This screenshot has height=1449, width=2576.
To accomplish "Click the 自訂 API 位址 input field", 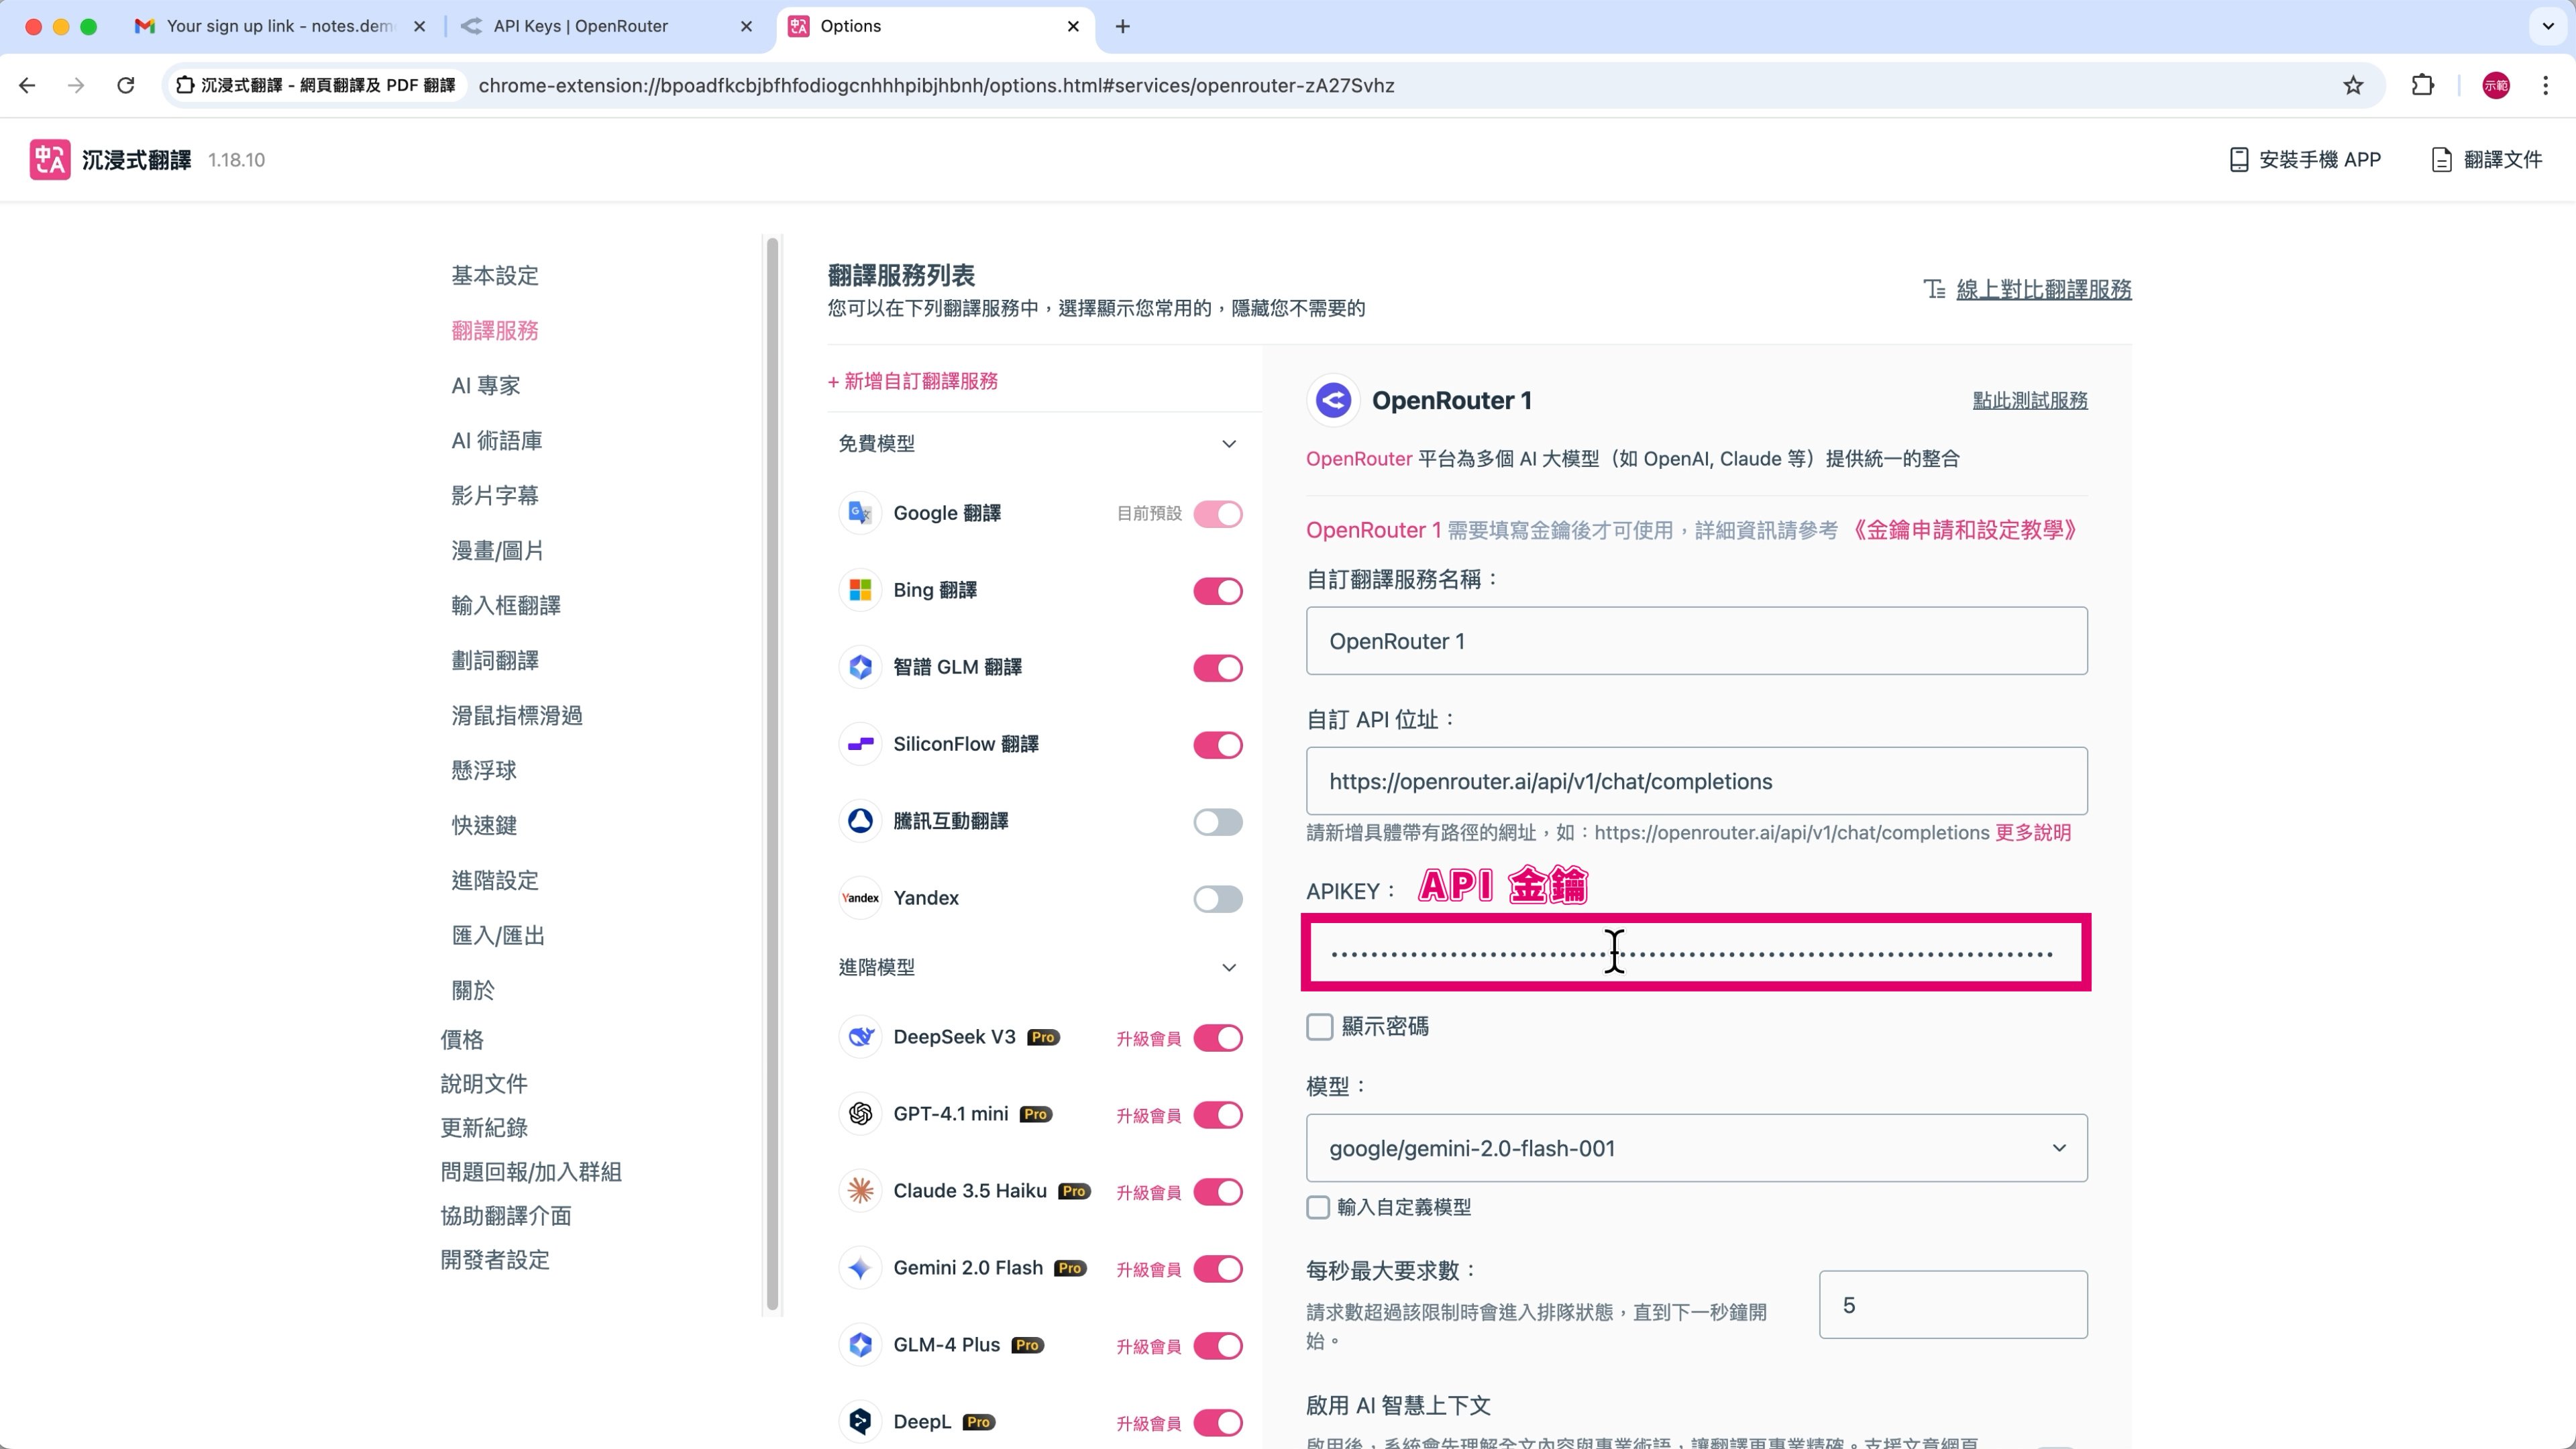I will point(1696,781).
